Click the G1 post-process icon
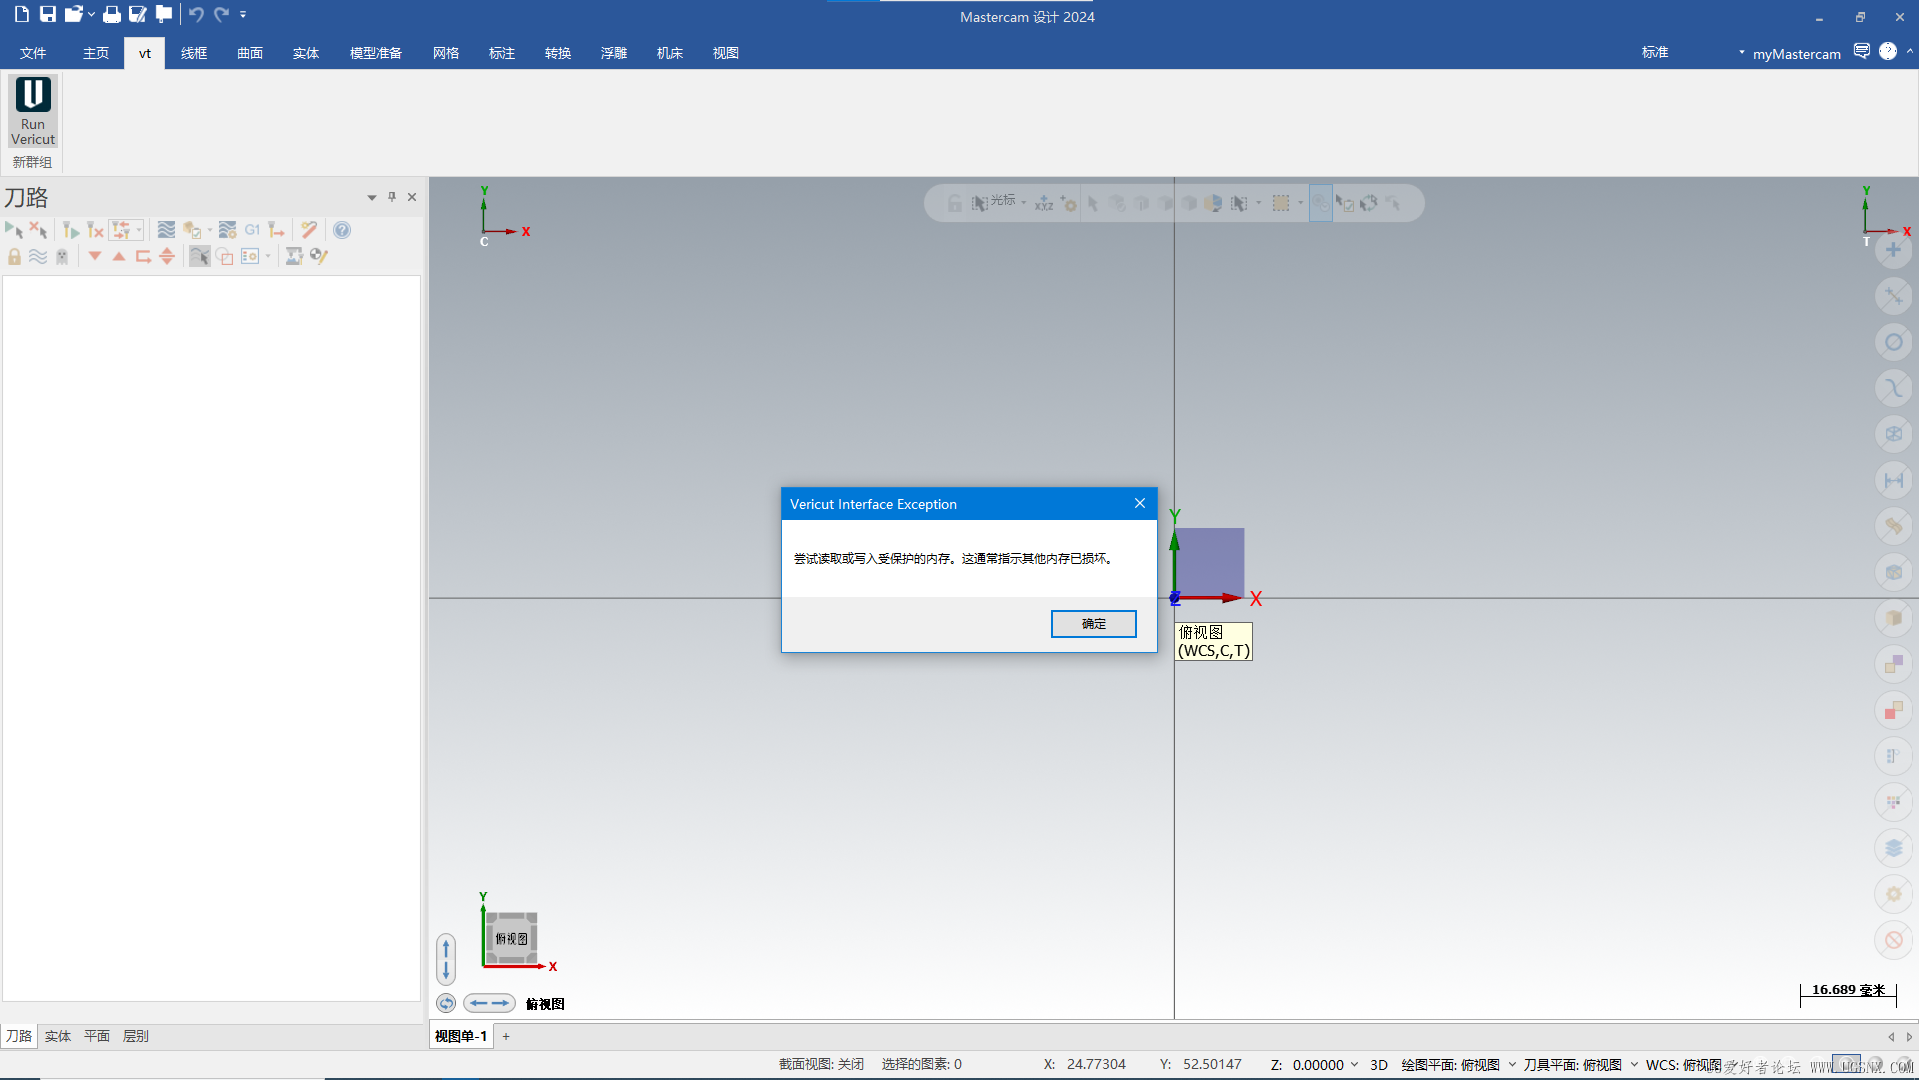Screen dimensions: 1919x1080 pos(252,230)
